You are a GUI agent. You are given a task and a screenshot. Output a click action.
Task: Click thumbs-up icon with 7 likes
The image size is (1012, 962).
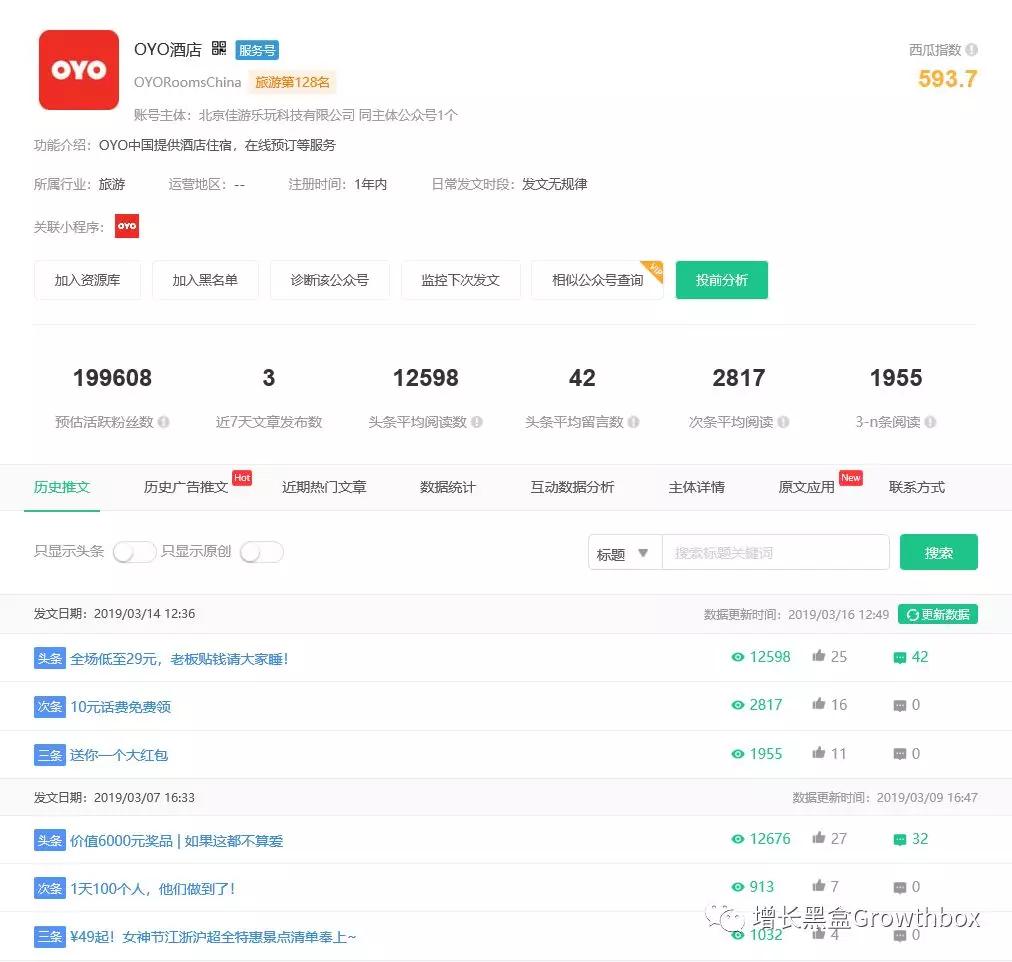click(818, 886)
